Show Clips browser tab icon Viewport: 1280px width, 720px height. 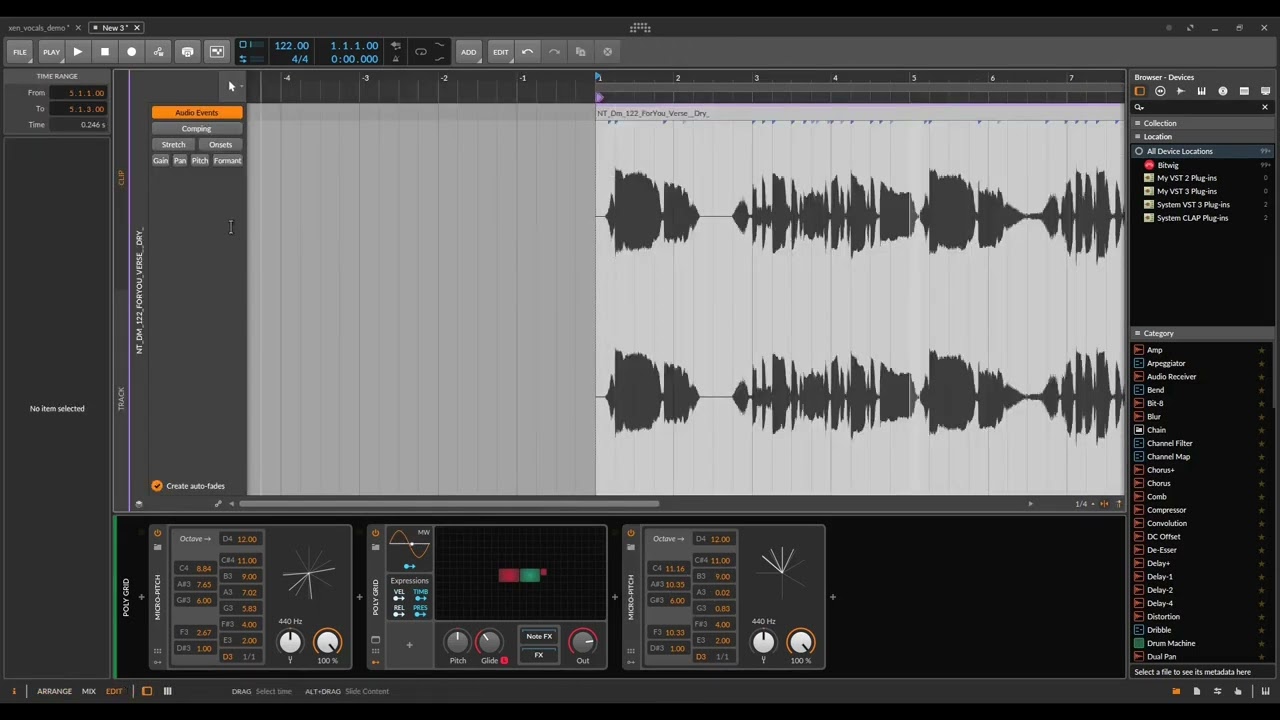(x=1244, y=92)
